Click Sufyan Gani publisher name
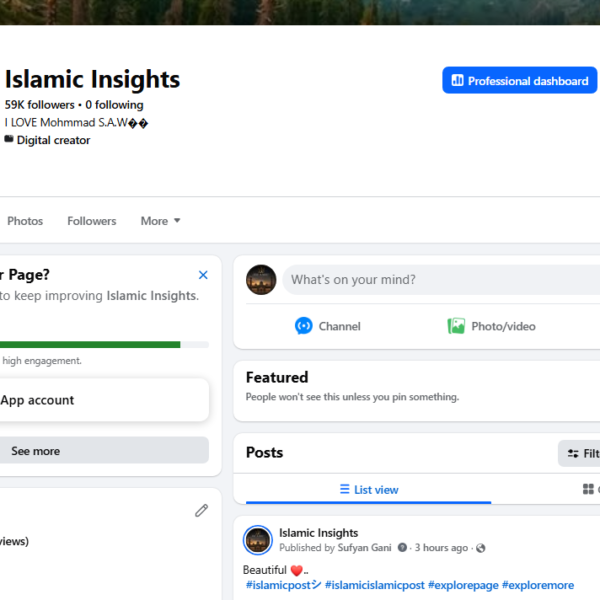The width and height of the screenshot is (600, 600). [x=364, y=548]
